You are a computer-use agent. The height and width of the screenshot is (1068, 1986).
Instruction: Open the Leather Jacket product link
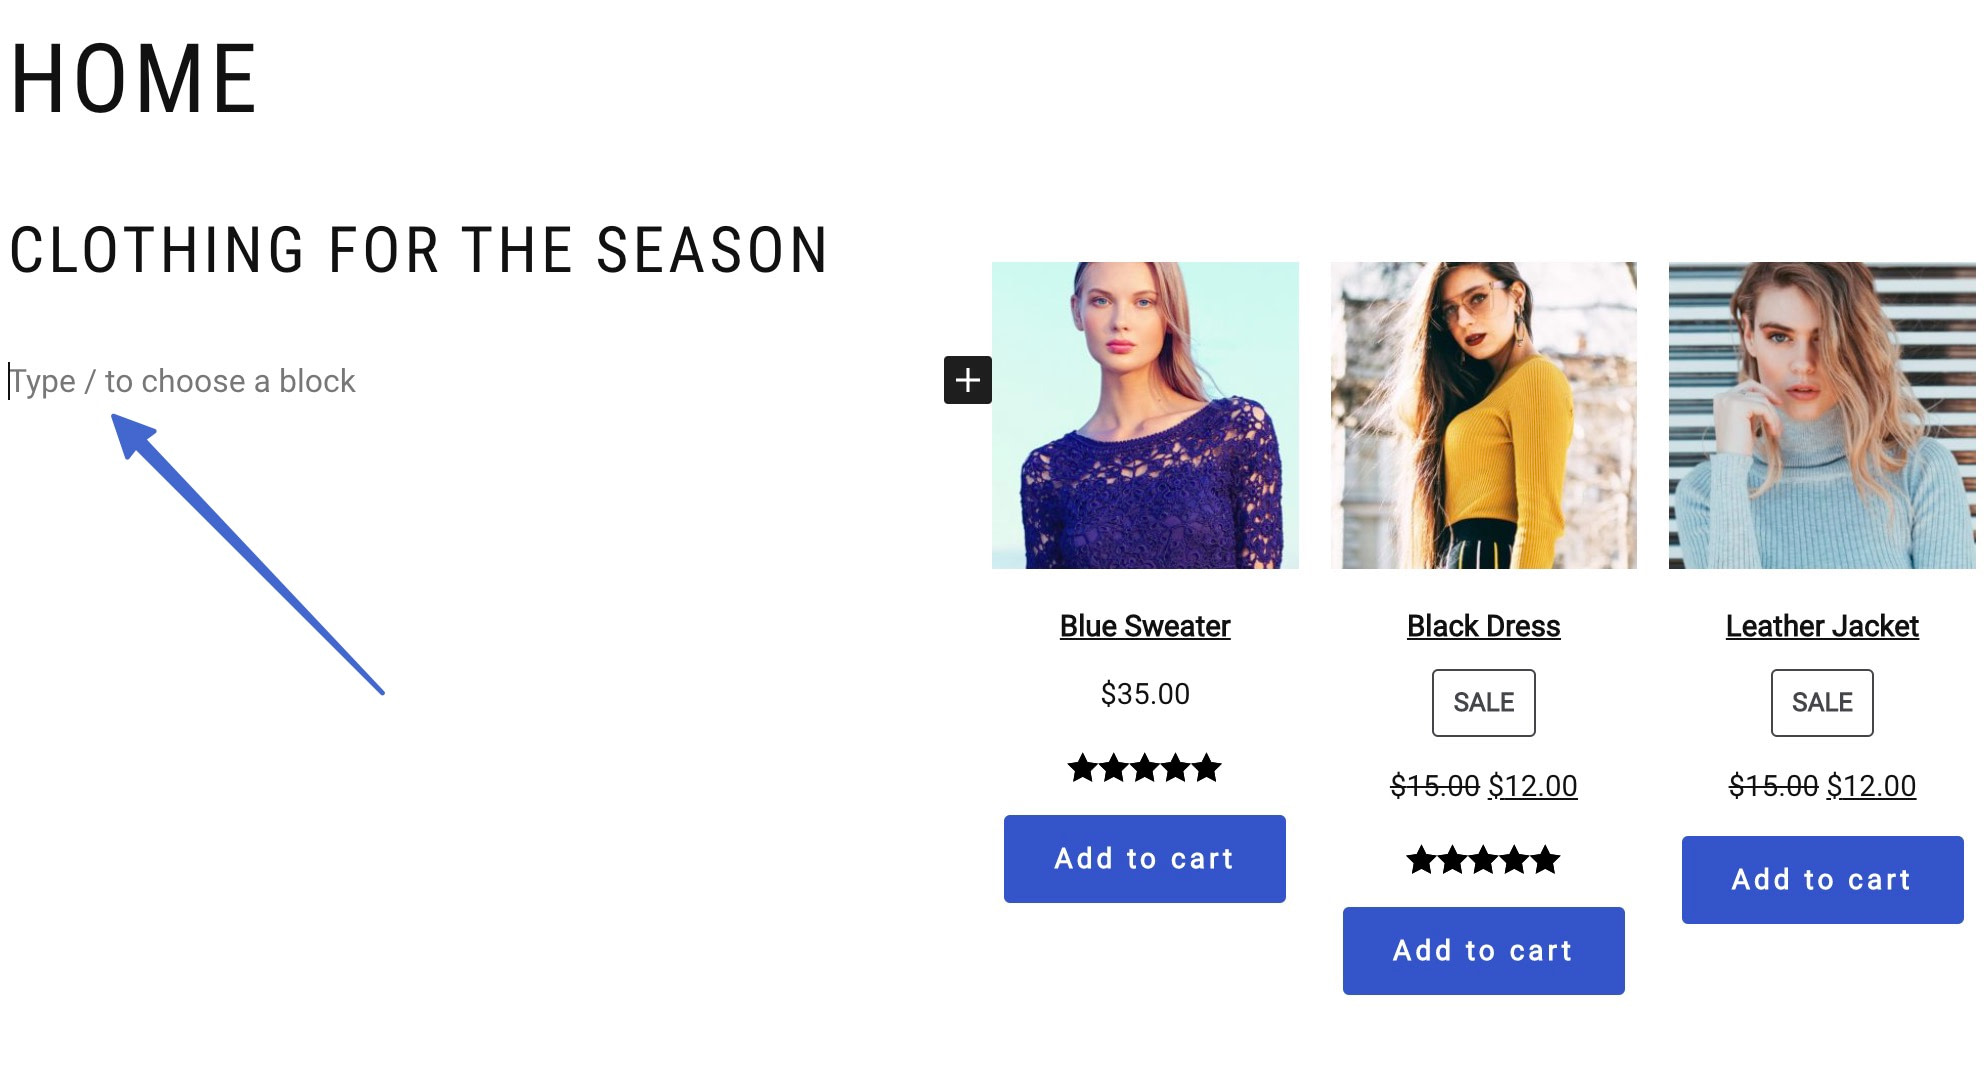pos(1822,626)
